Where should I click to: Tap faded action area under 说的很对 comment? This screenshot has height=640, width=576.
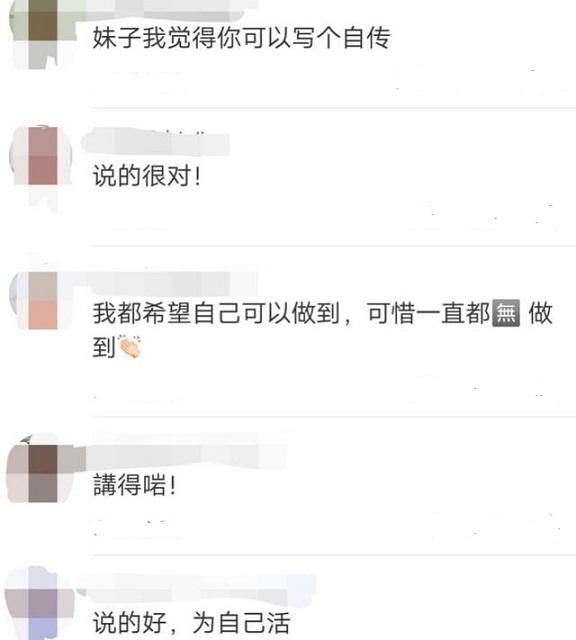[333, 216]
